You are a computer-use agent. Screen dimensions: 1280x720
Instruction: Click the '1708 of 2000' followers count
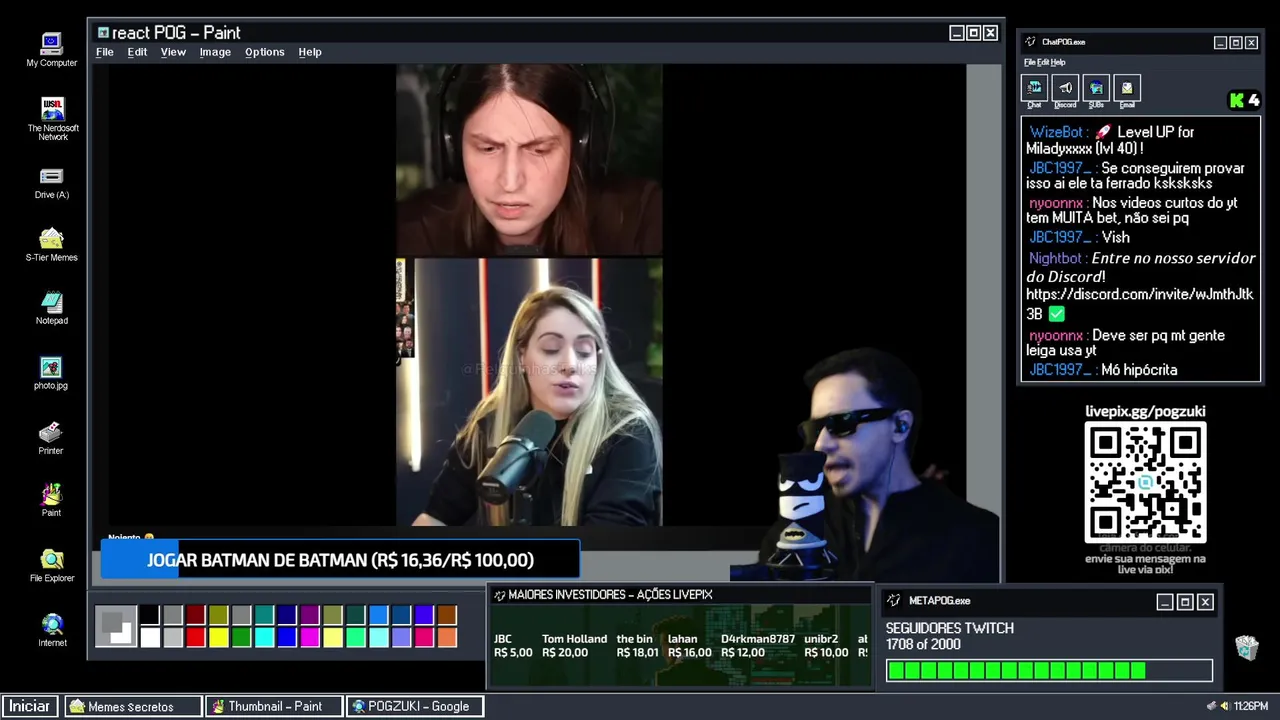click(923, 645)
